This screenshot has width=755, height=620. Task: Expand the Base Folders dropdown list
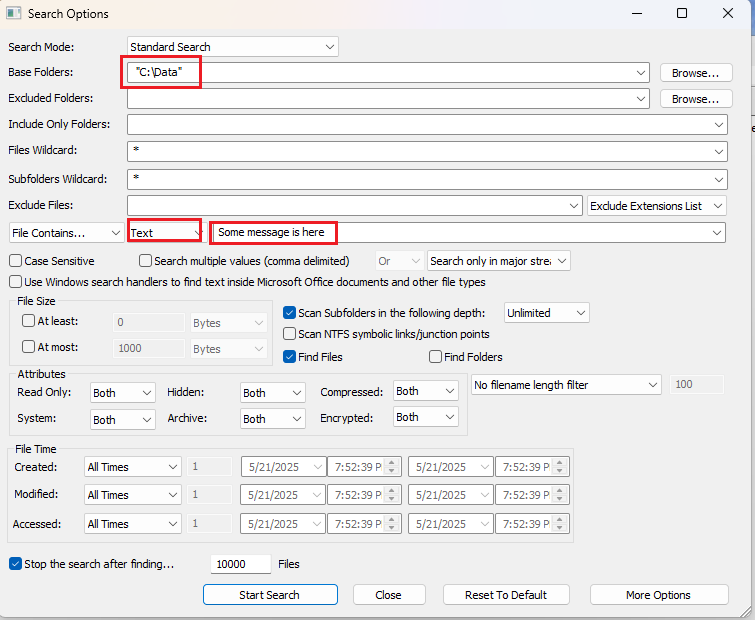click(x=640, y=73)
